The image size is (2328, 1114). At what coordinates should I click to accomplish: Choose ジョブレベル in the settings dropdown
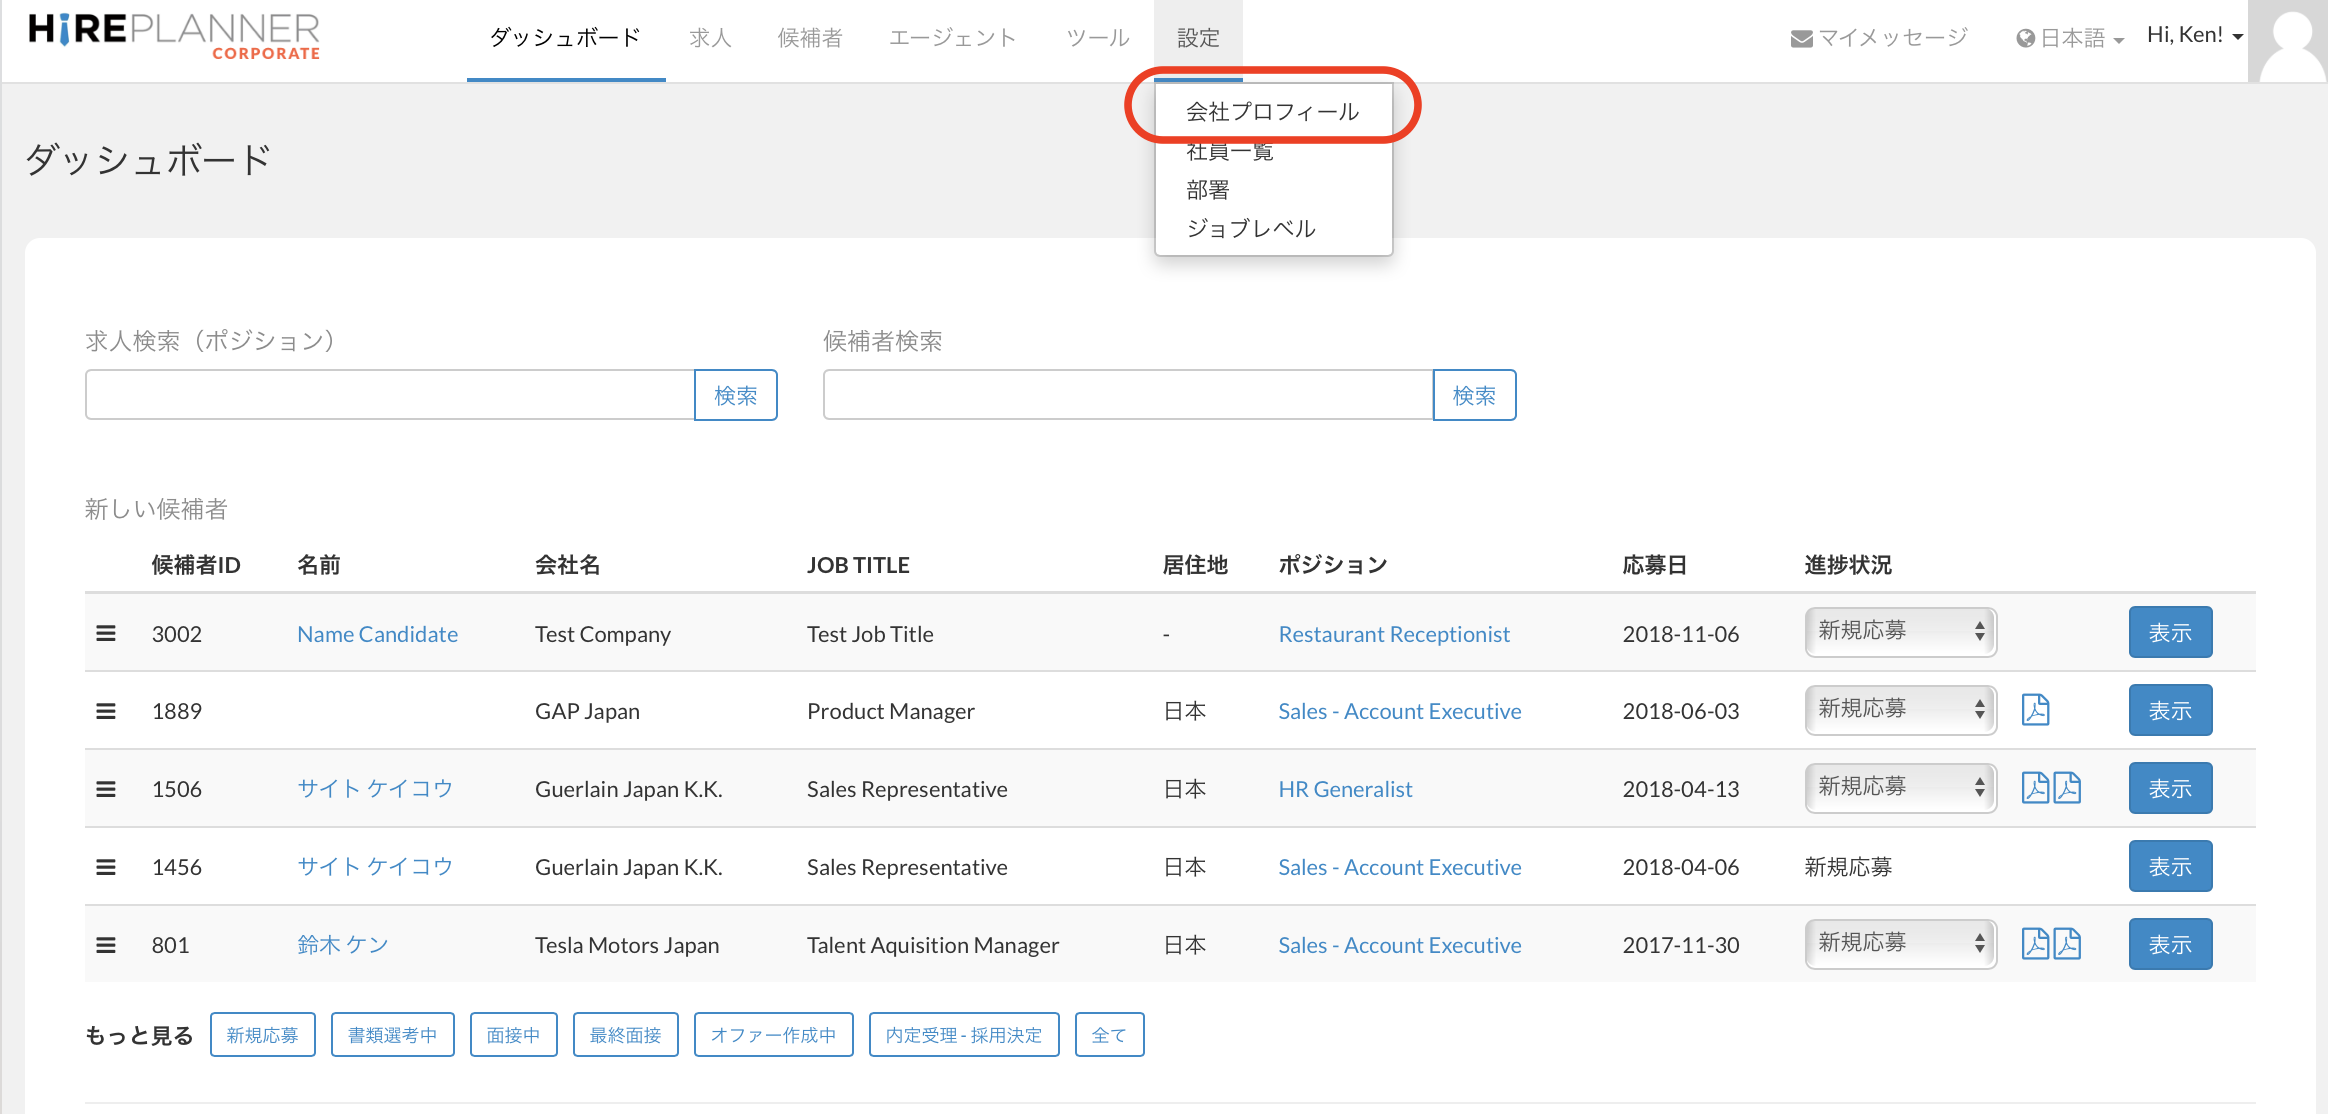pyautogui.click(x=1251, y=228)
